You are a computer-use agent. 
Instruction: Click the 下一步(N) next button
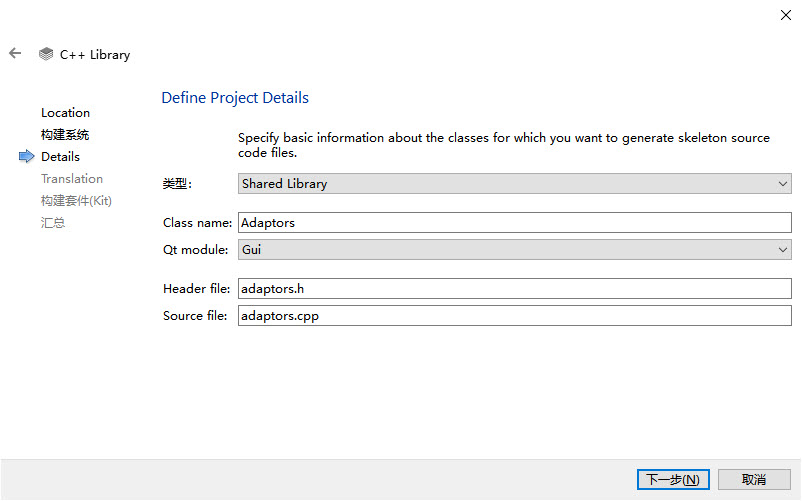pyautogui.click(x=673, y=480)
